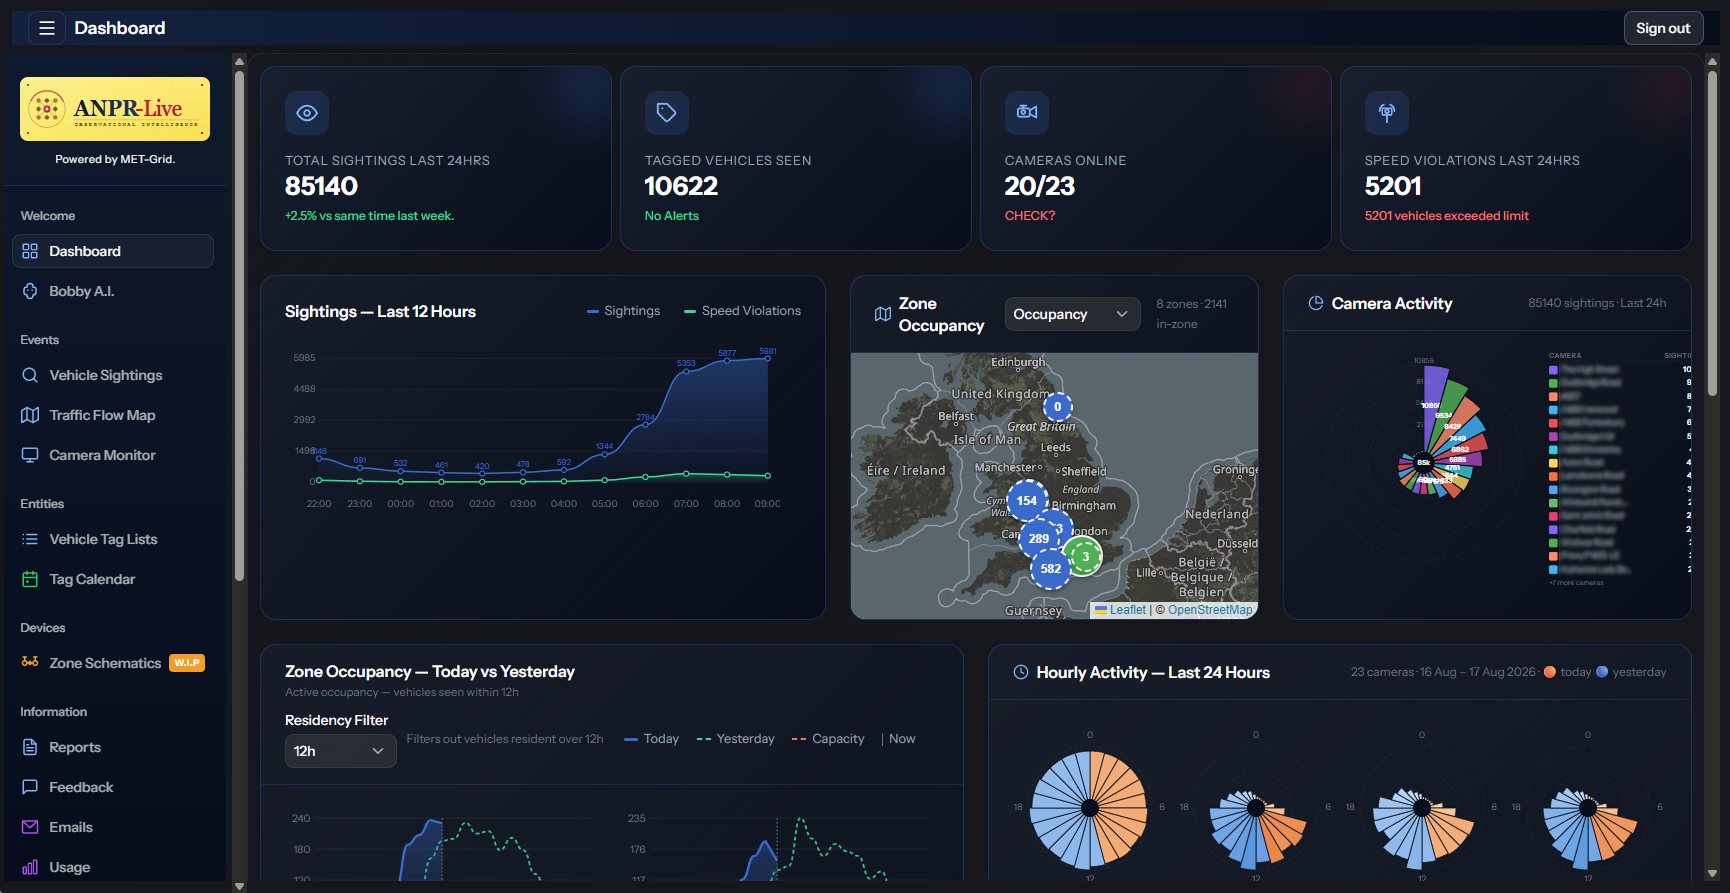Open the 12h Residency Filter dropdown

coord(340,751)
